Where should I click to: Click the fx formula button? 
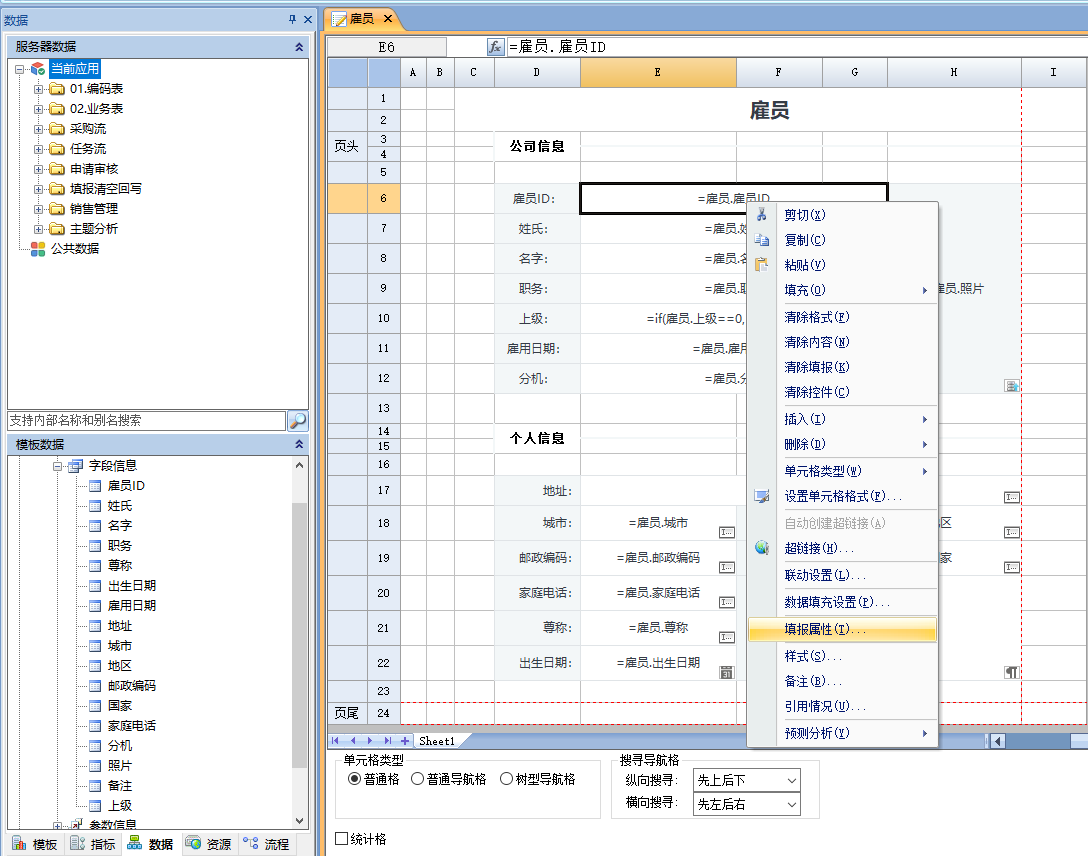click(x=496, y=47)
